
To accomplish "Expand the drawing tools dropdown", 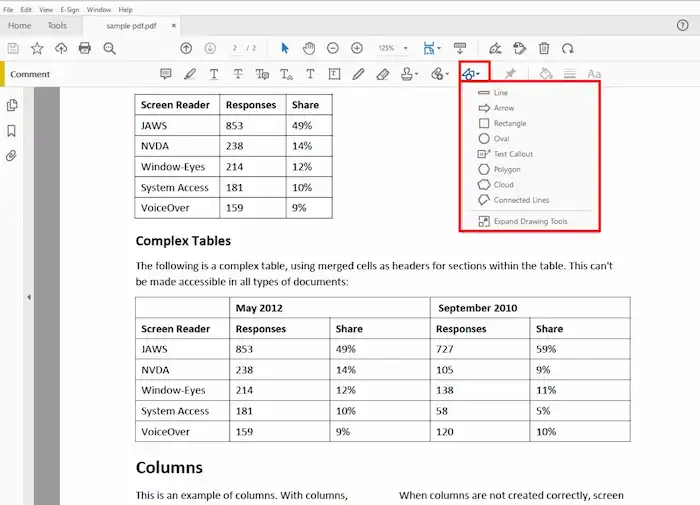I will (472, 74).
